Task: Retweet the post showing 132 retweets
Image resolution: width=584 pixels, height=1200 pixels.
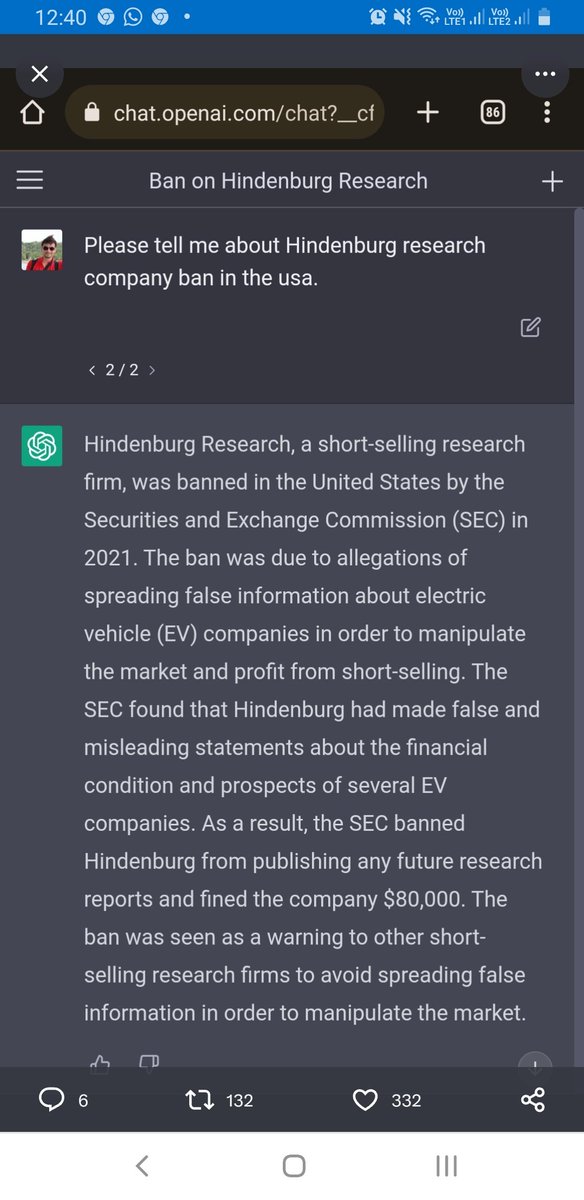Action: coord(201,1100)
